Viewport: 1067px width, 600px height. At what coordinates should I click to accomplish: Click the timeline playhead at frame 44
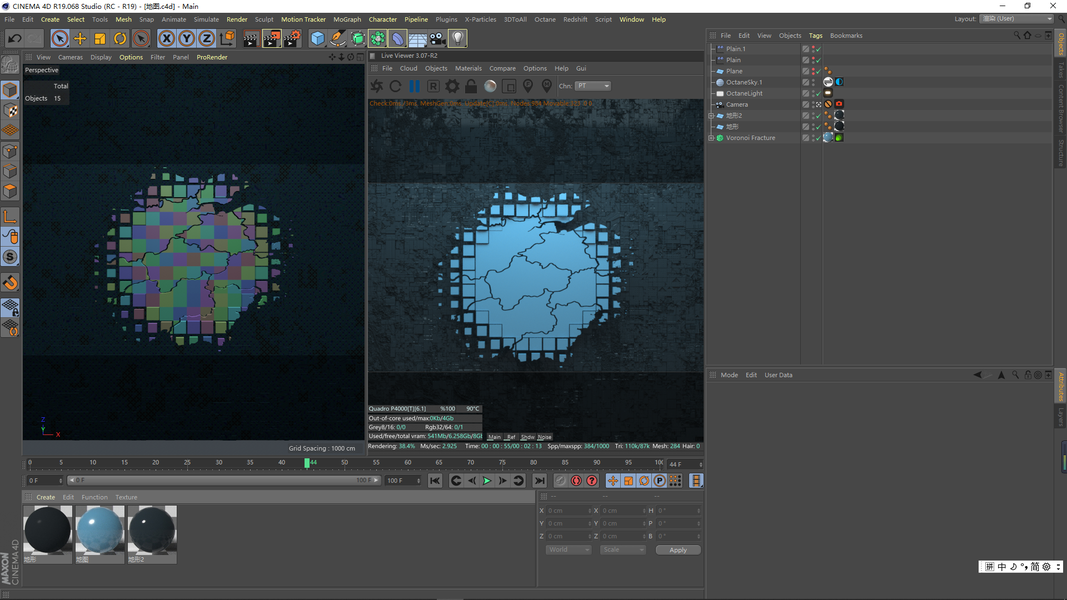[x=307, y=463]
